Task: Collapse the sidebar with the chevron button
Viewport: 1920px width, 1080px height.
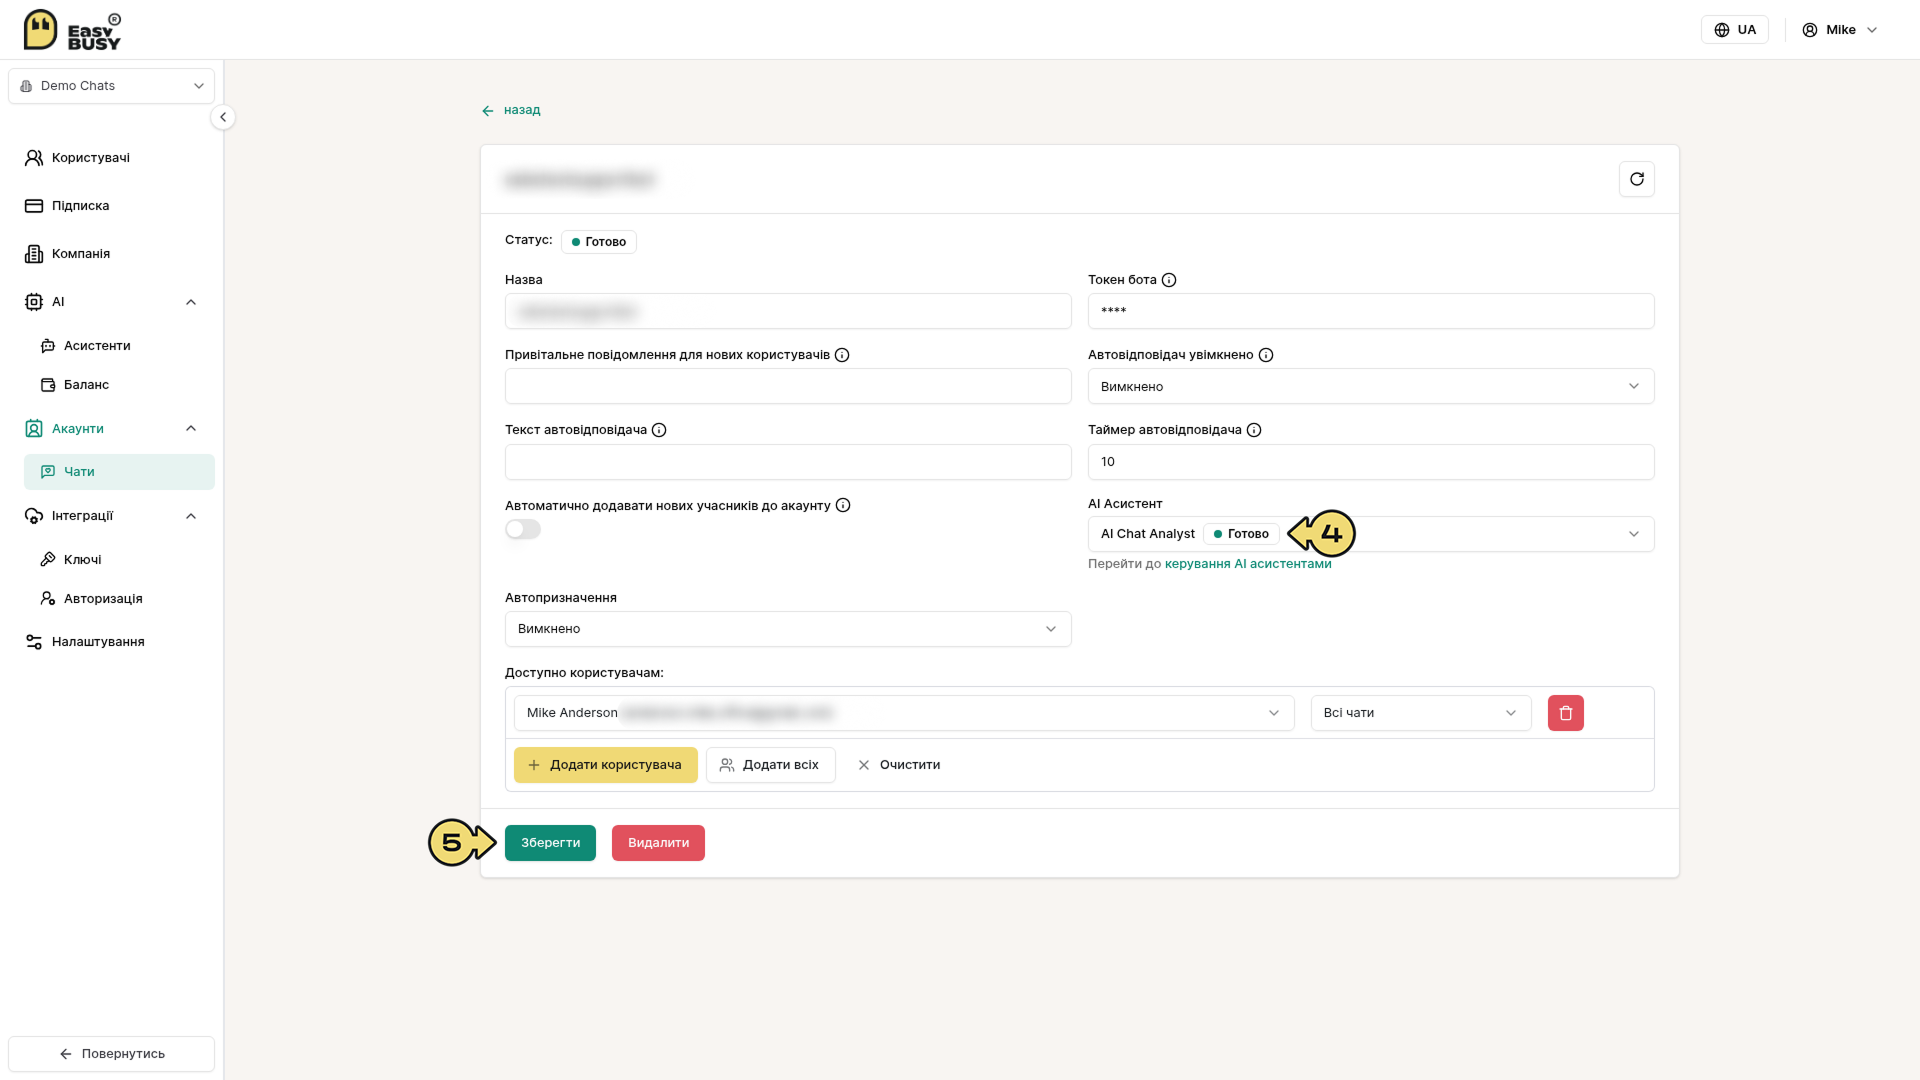Action: [223, 117]
